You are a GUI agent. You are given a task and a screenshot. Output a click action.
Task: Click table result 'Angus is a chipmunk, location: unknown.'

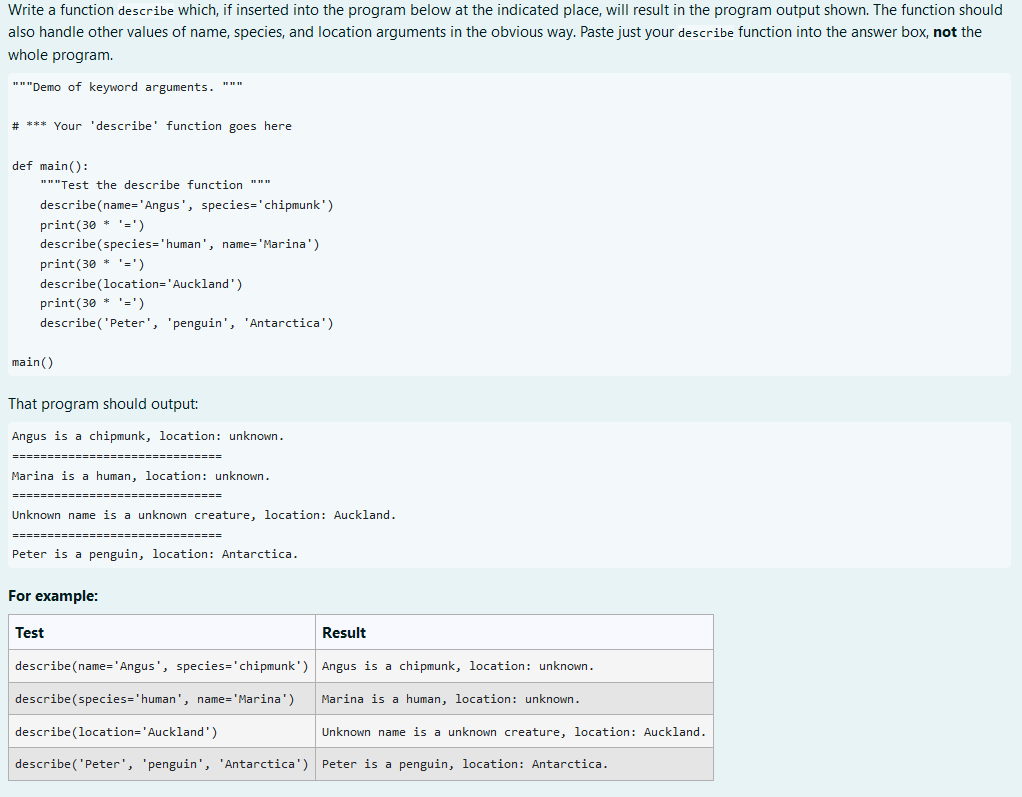[x=514, y=666]
